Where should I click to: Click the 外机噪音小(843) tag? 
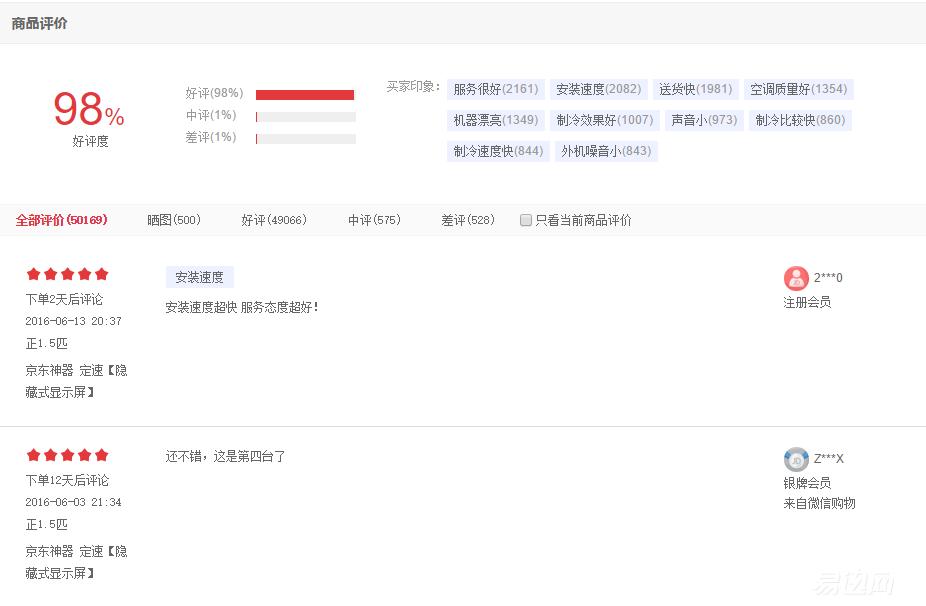point(606,151)
